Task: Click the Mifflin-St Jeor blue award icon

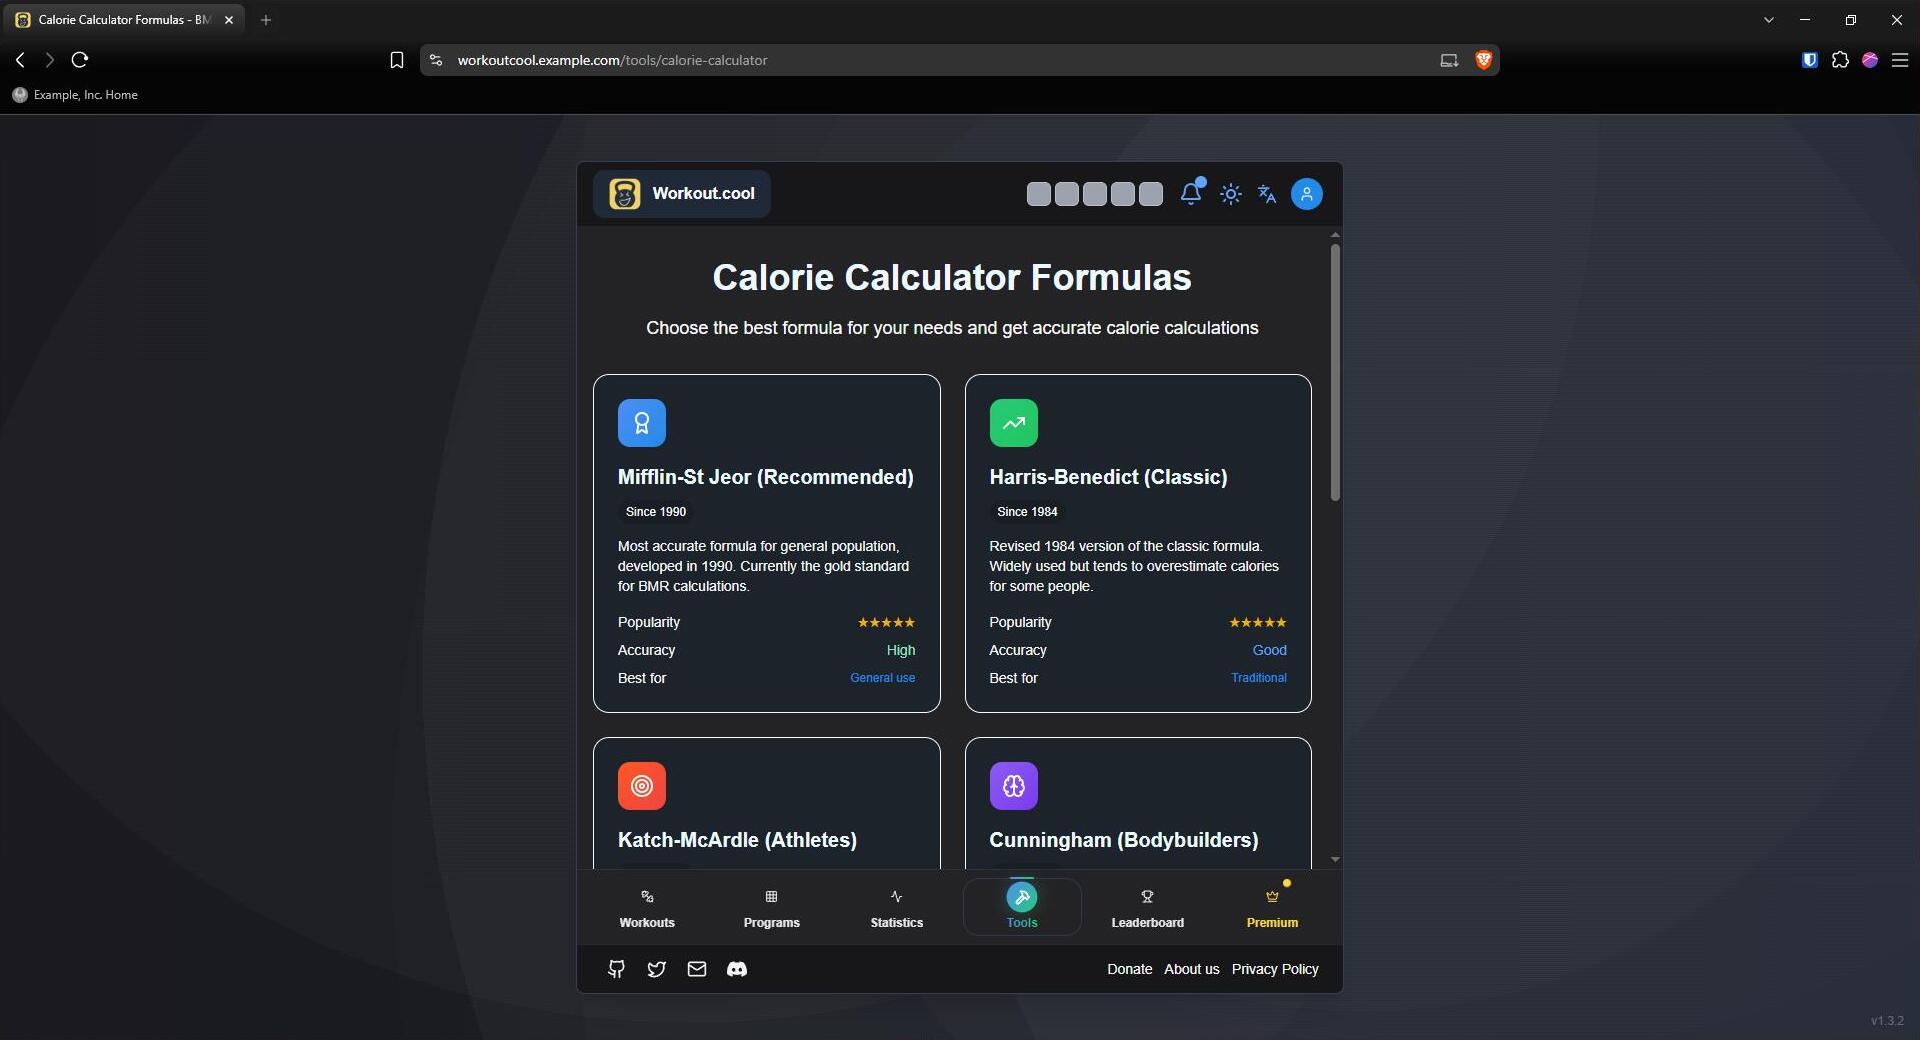Action: (642, 423)
